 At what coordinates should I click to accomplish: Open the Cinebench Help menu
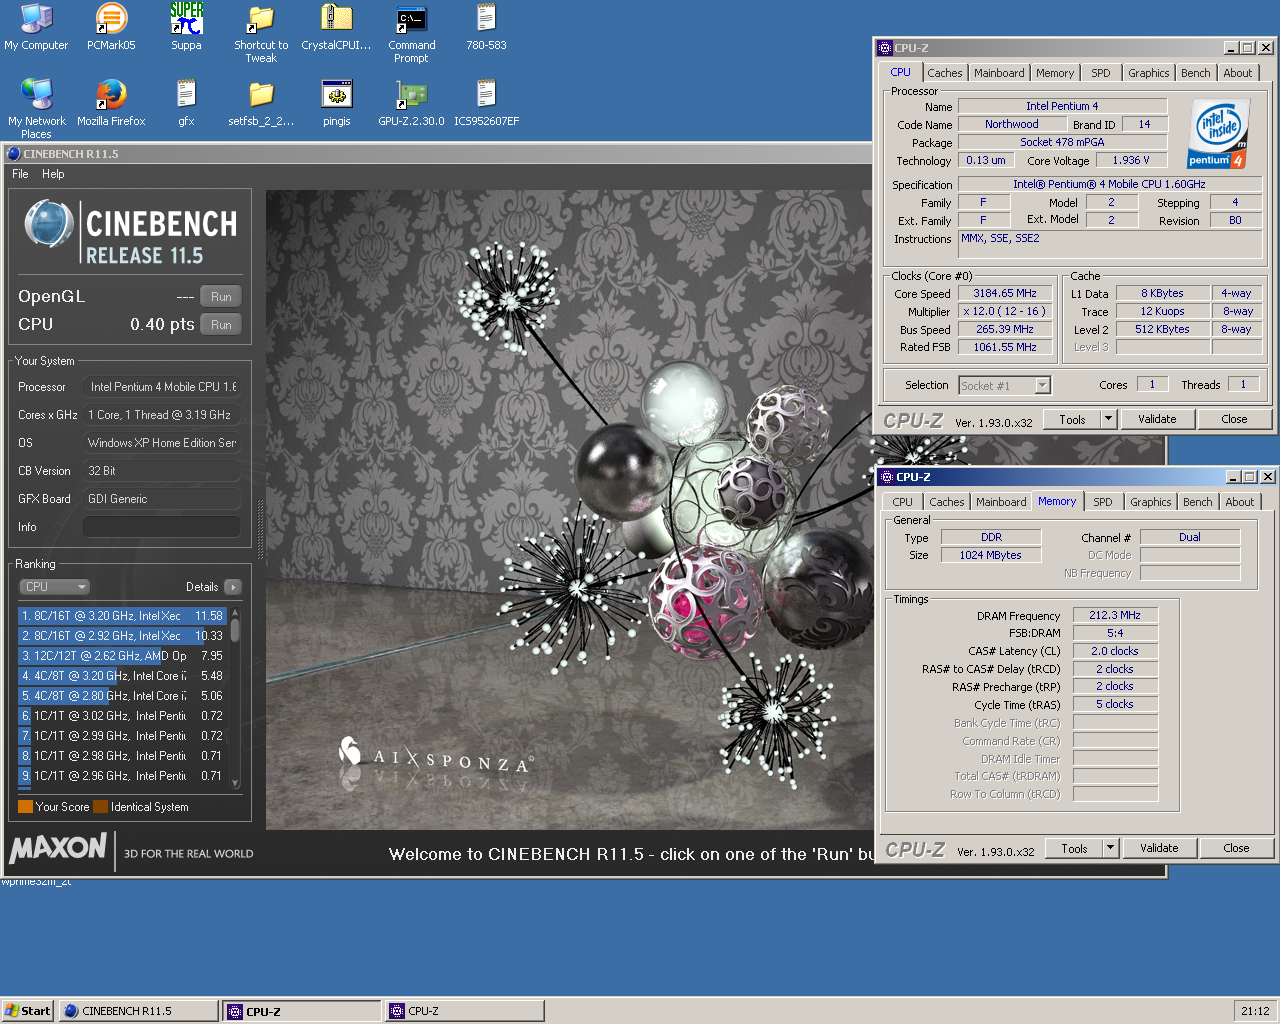pos(53,174)
